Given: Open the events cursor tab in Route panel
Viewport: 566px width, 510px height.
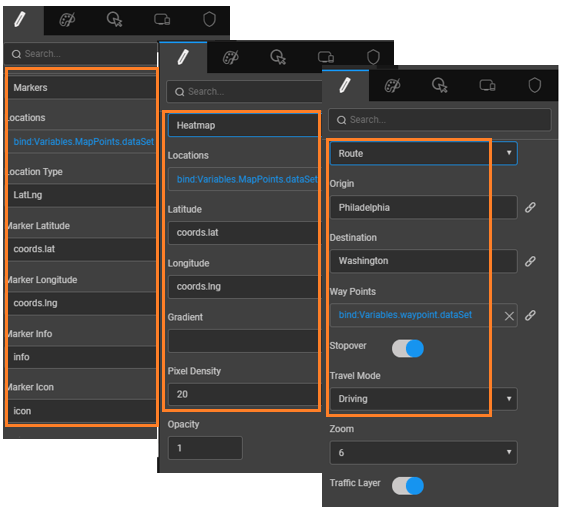Looking at the screenshot, I should [439, 86].
